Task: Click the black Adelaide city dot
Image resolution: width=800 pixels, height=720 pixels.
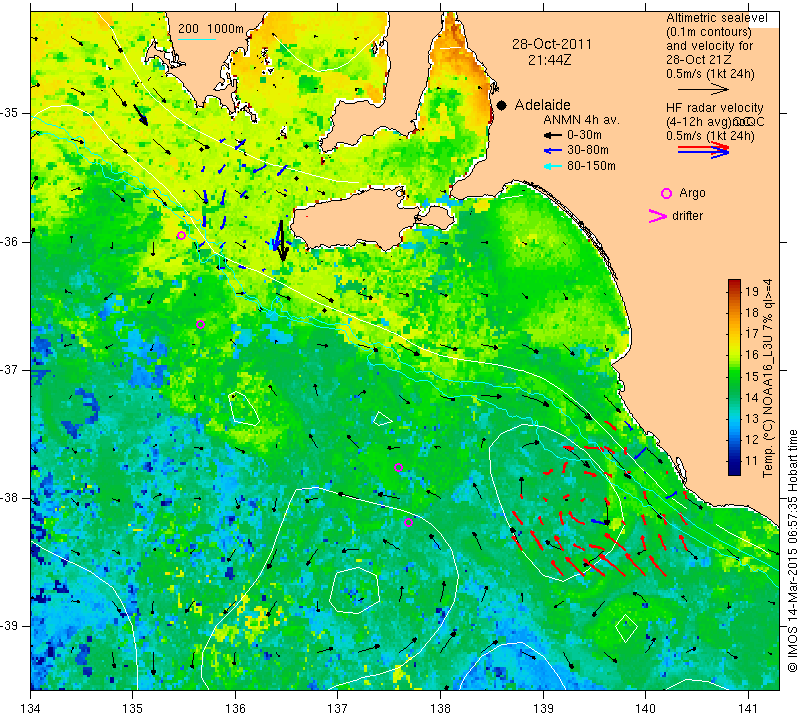Action: pos(502,105)
